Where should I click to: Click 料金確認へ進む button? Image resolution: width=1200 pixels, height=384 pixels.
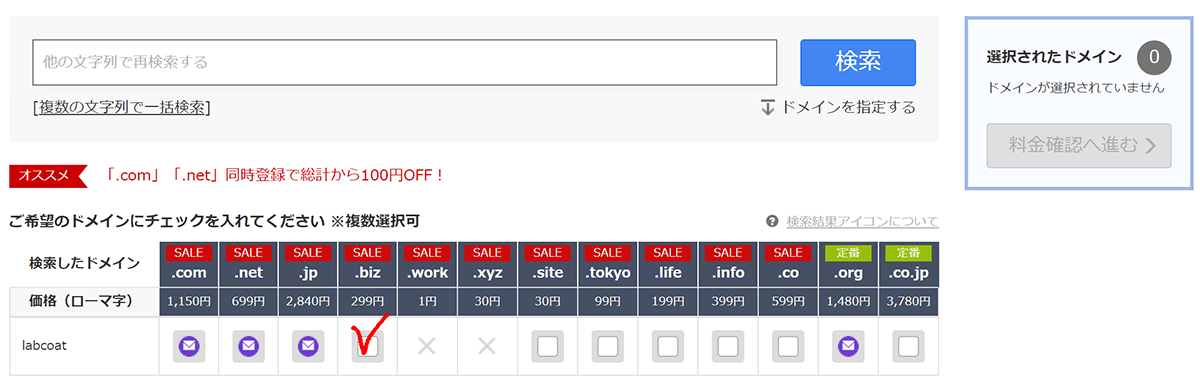click(x=1078, y=146)
